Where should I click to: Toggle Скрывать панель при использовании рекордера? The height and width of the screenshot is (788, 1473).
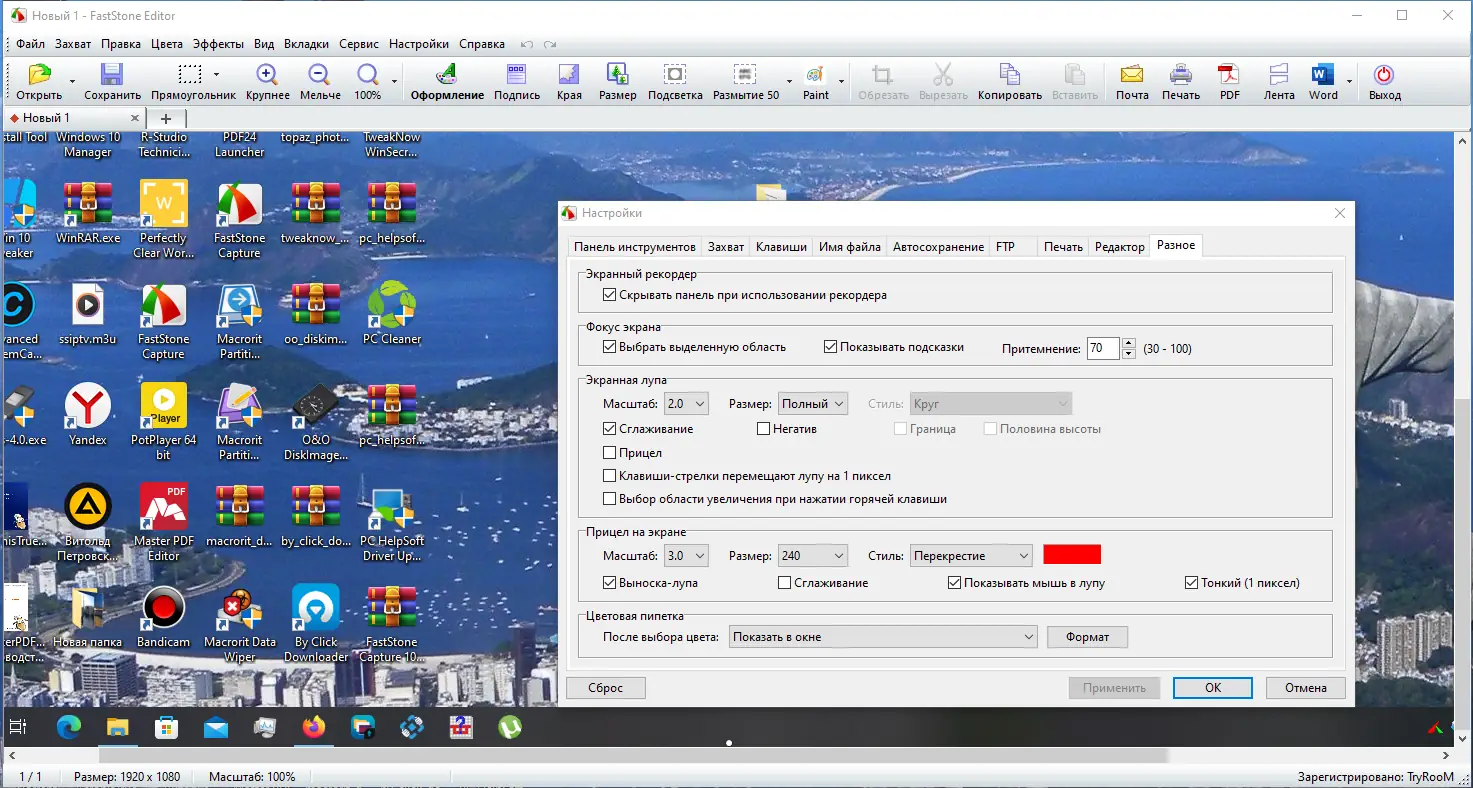coord(609,295)
